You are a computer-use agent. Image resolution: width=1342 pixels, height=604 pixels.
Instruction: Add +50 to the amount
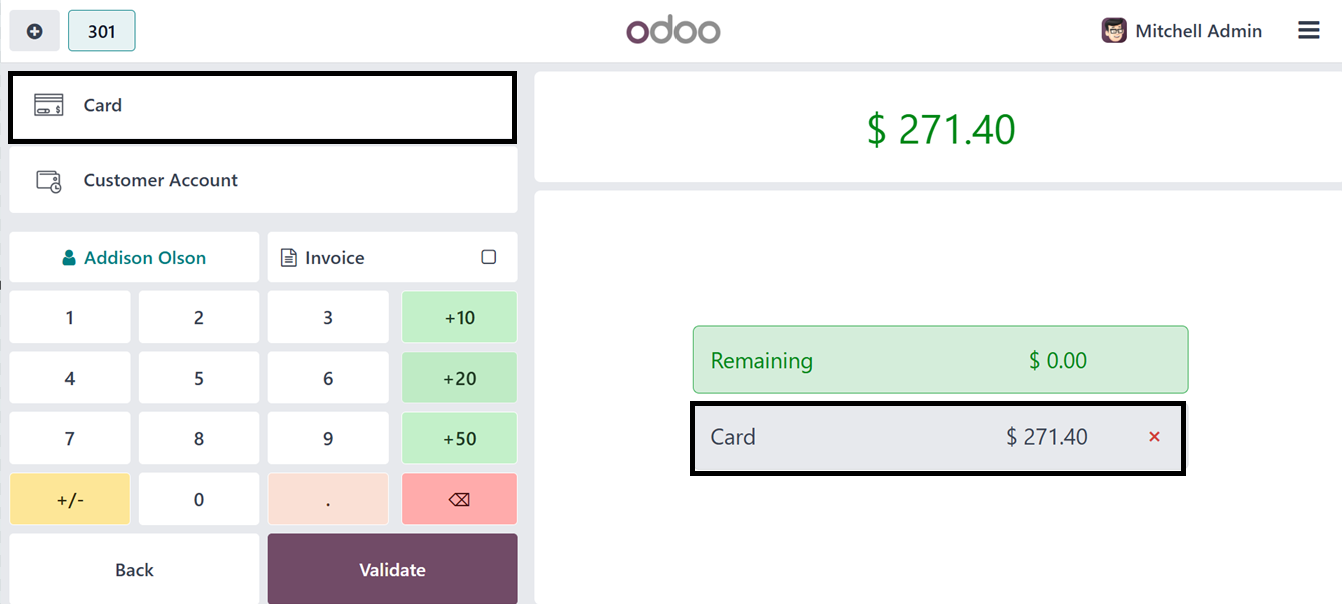459,438
